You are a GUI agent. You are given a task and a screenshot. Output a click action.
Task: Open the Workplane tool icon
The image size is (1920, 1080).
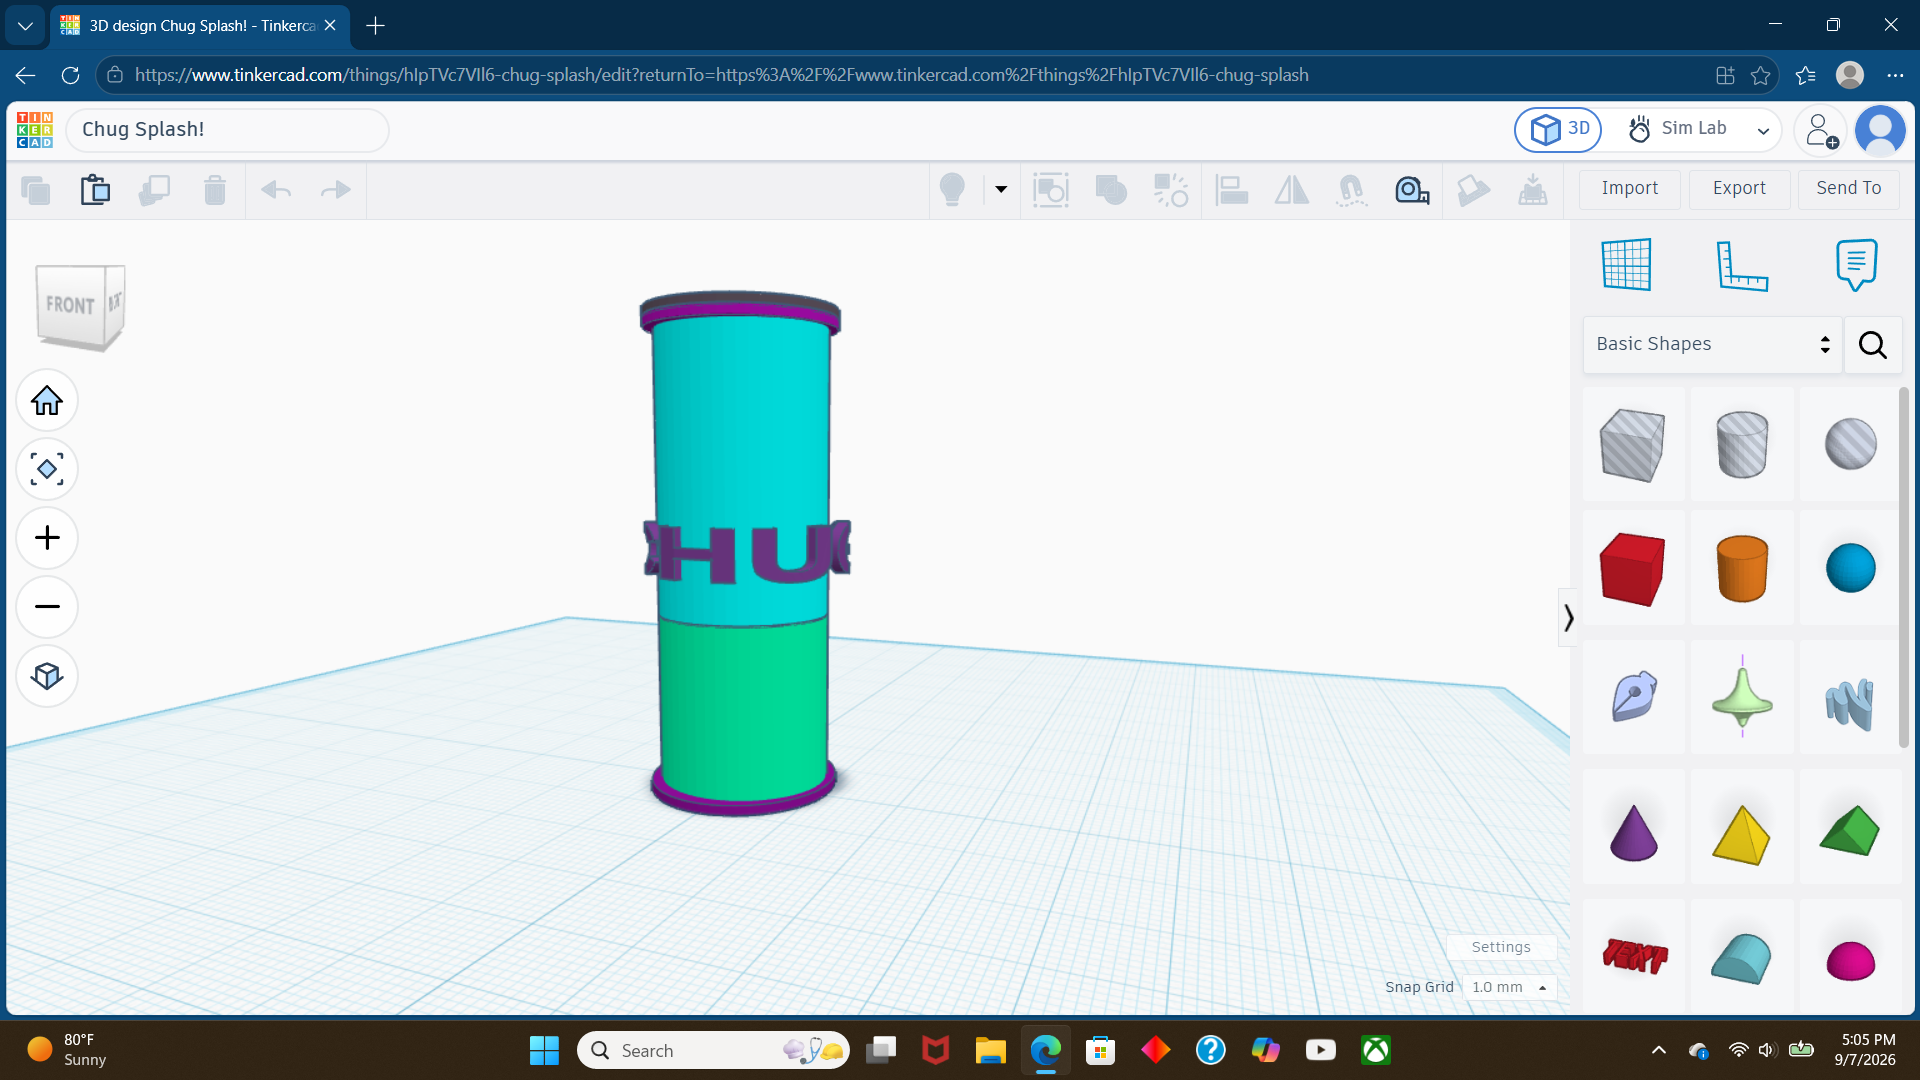pos(1626,265)
